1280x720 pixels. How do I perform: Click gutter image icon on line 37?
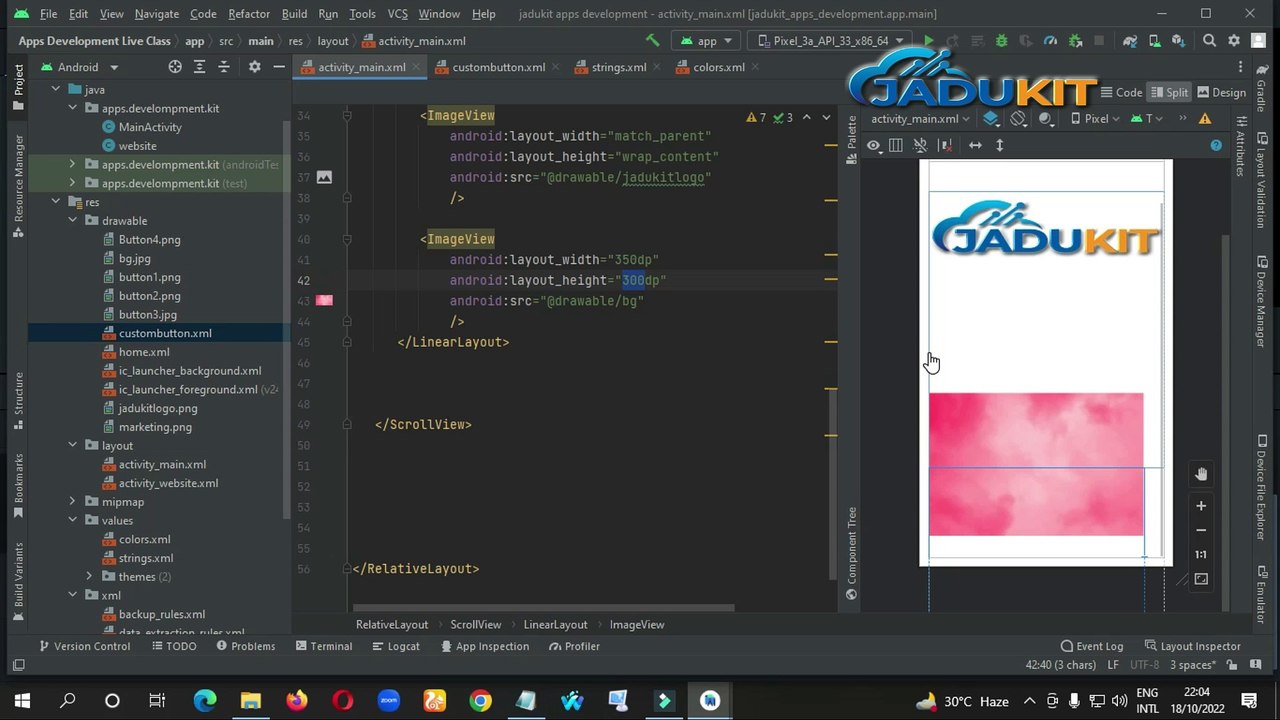(x=324, y=177)
